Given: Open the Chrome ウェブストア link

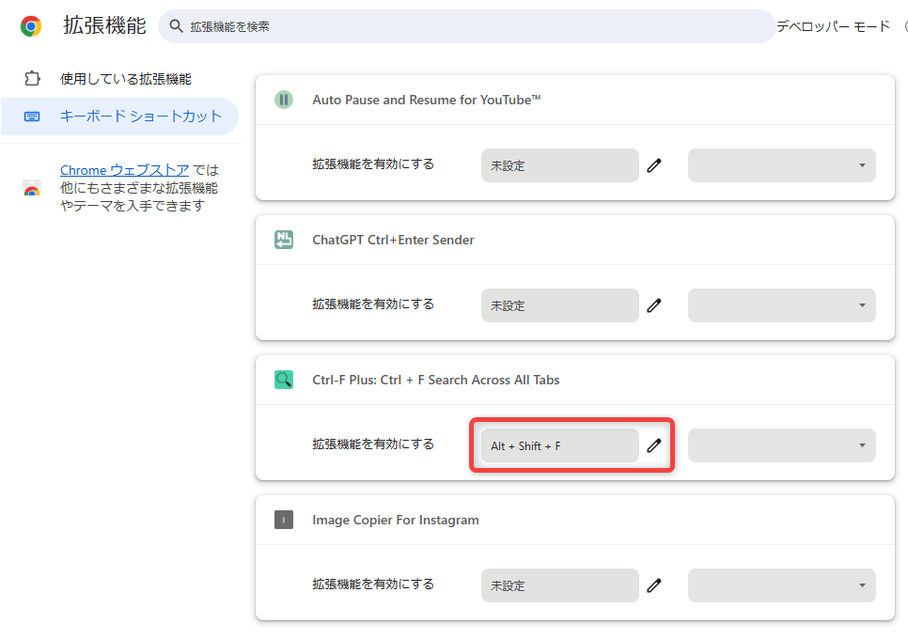Looking at the screenshot, I should [x=125, y=170].
